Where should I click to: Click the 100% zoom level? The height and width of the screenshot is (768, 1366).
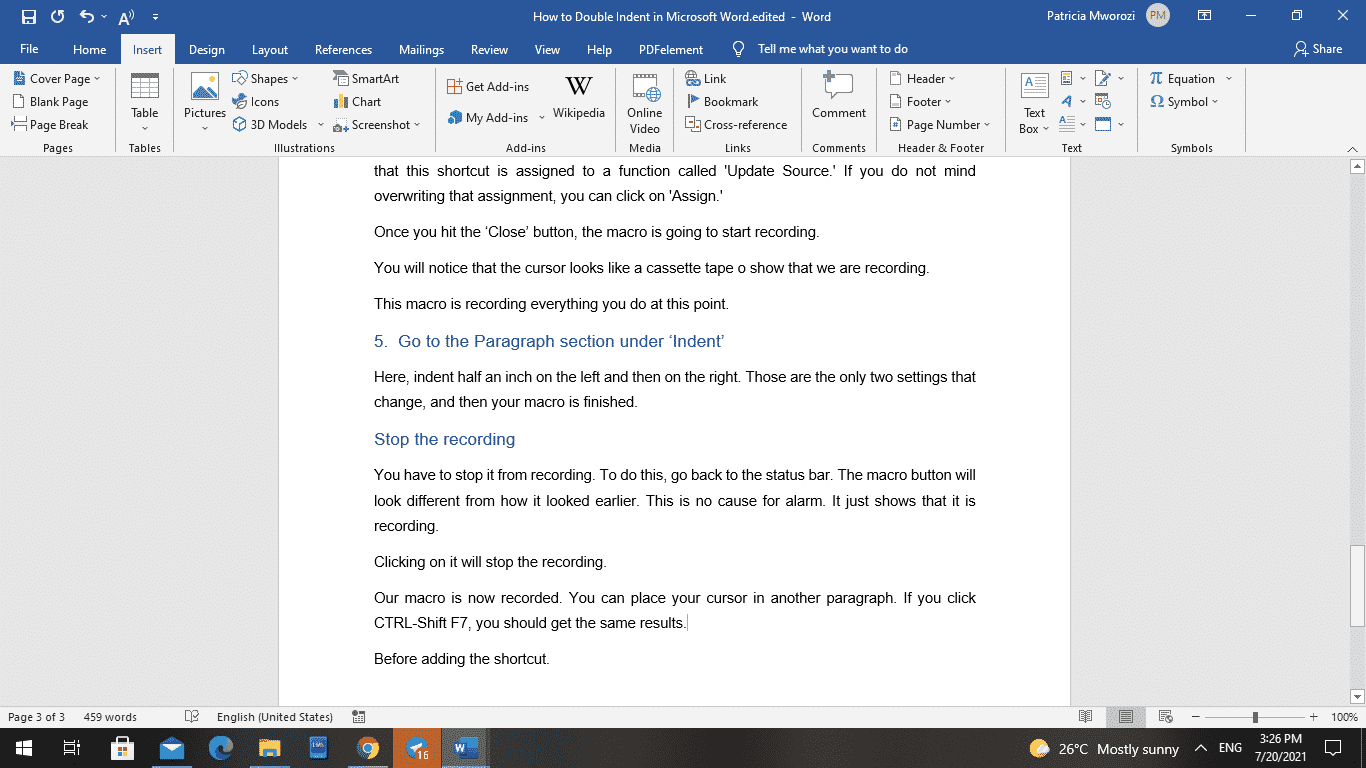(1344, 717)
